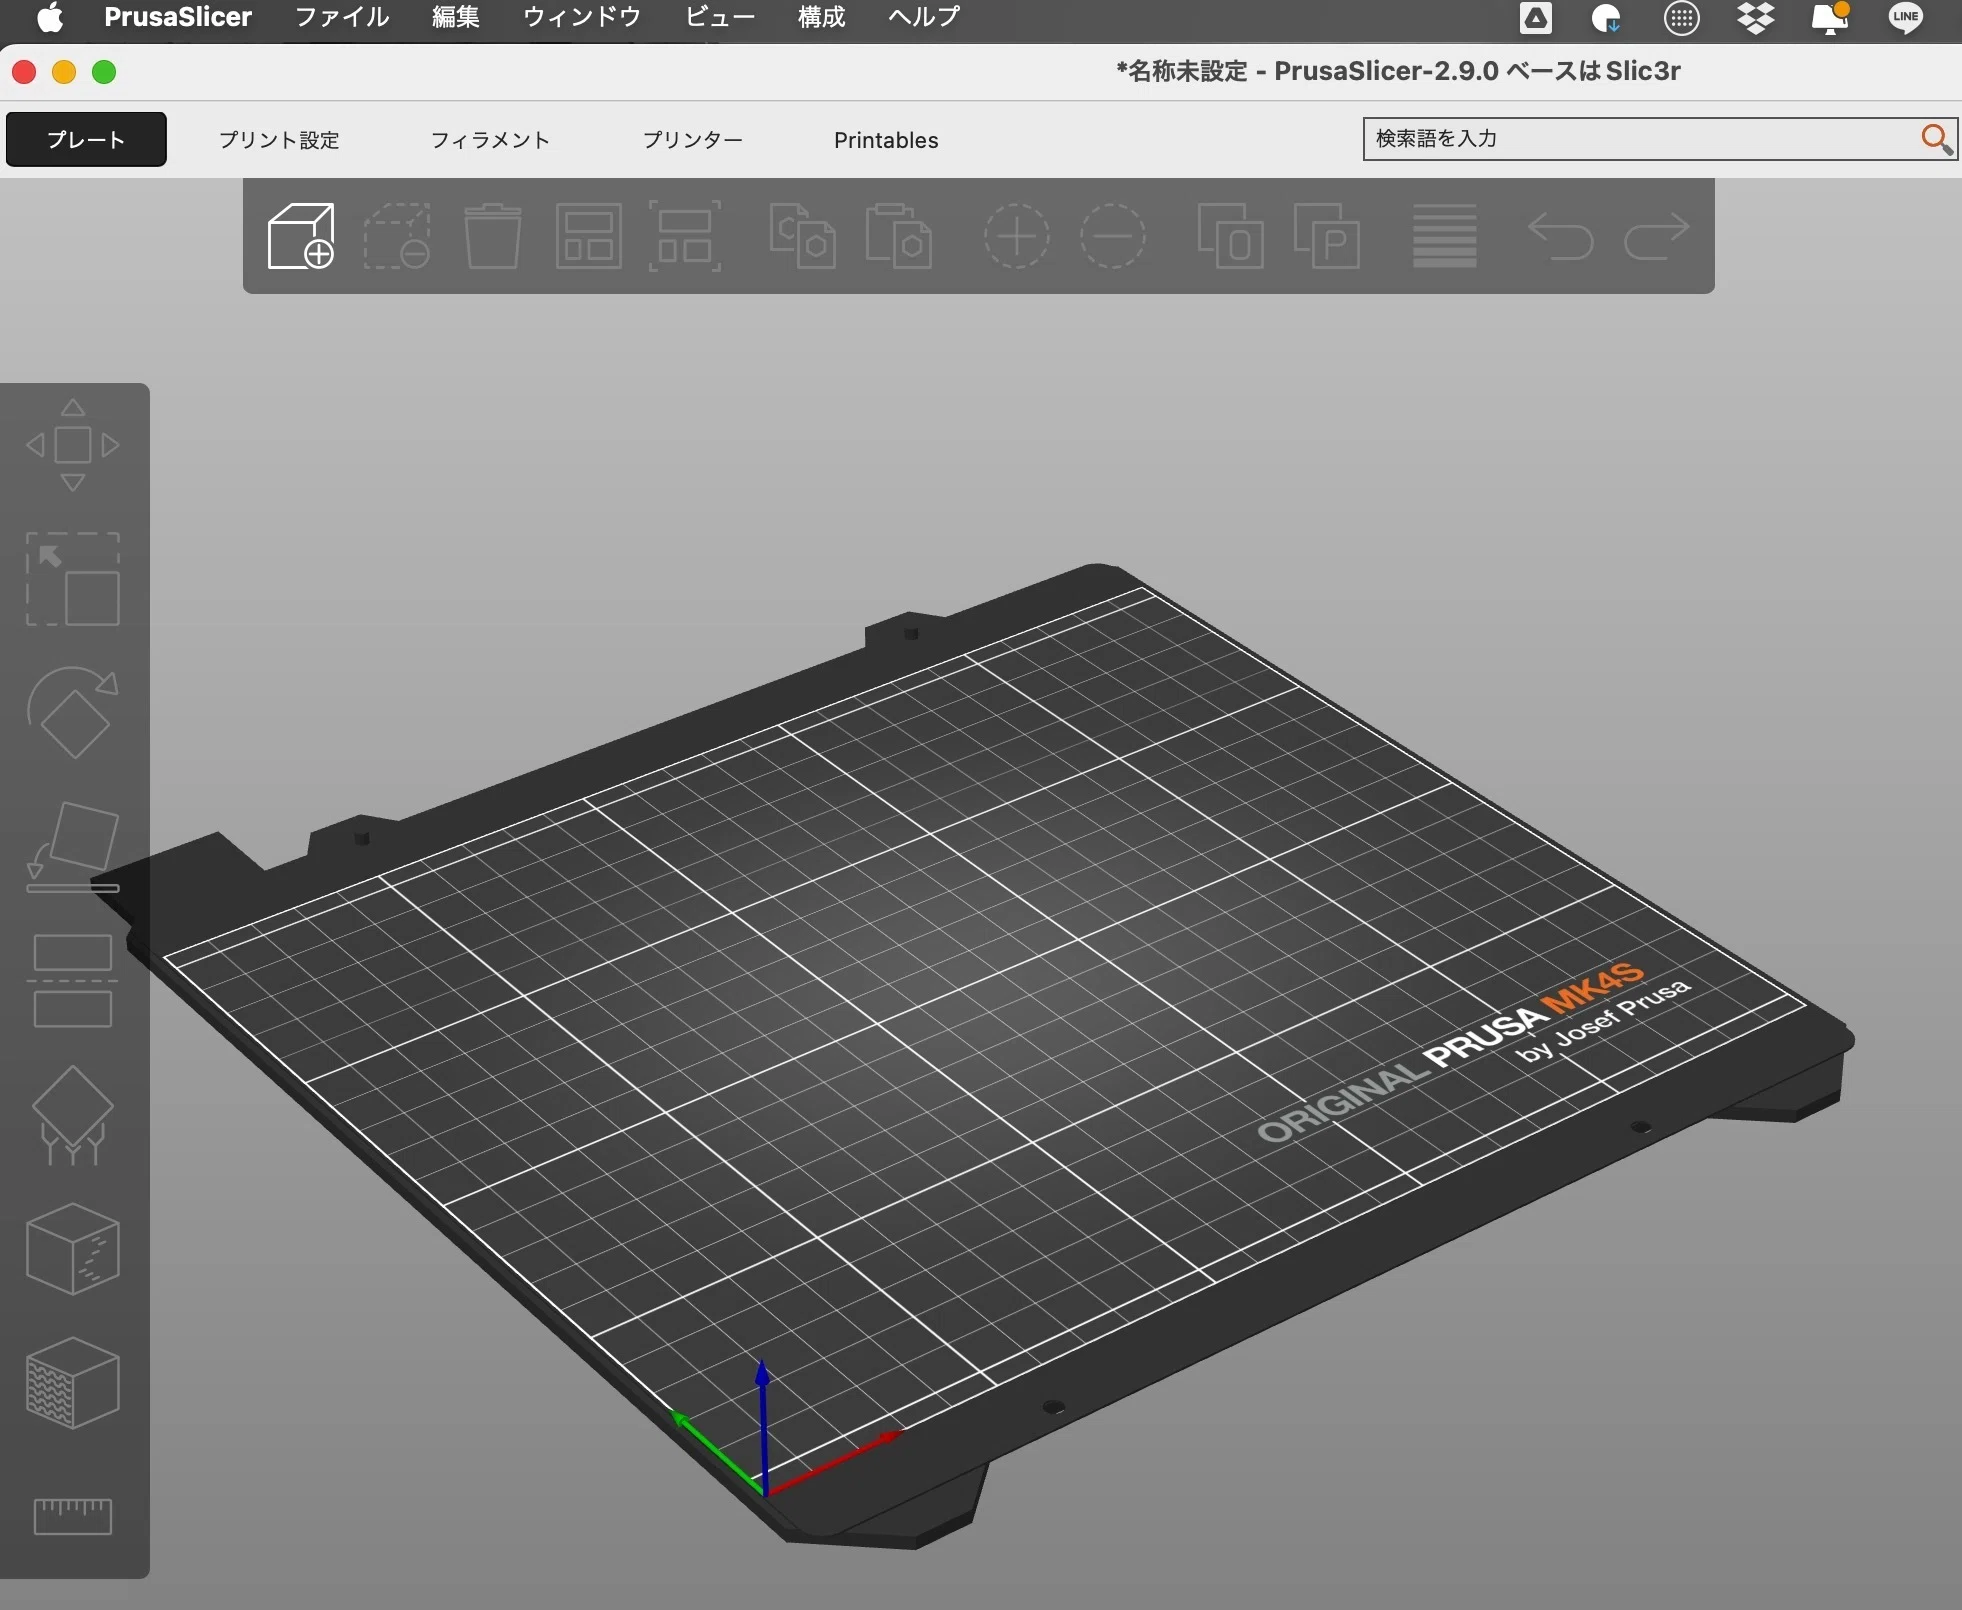
Task: Click the Paste clipboard icon
Action: (x=898, y=236)
